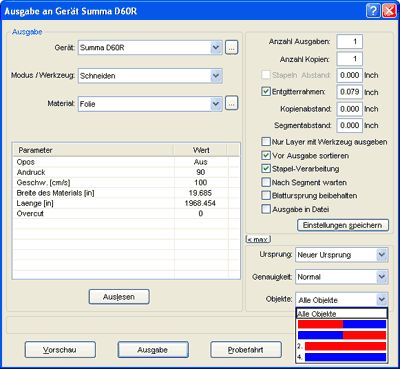Toggle Stapel-Verarbeitung checkbox

coord(266,169)
